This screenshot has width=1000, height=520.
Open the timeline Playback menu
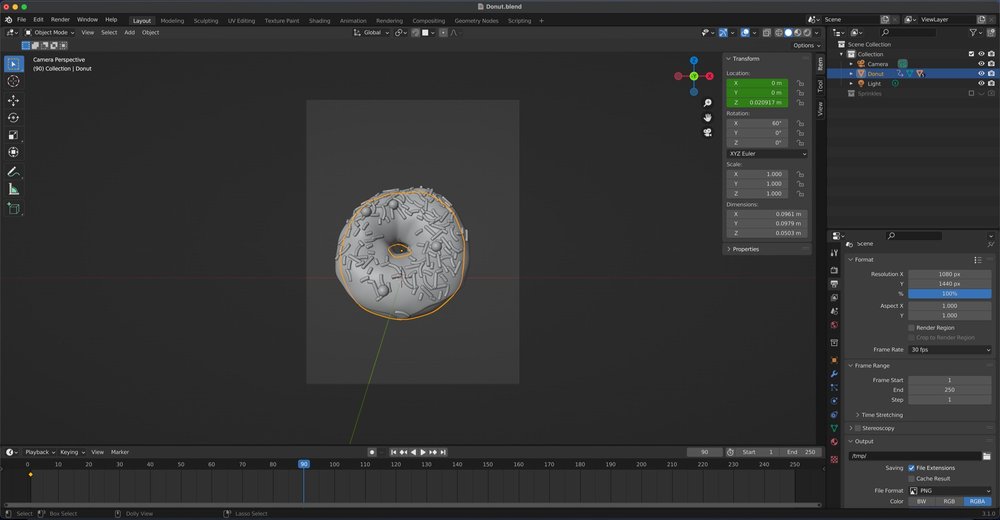(x=40, y=452)
